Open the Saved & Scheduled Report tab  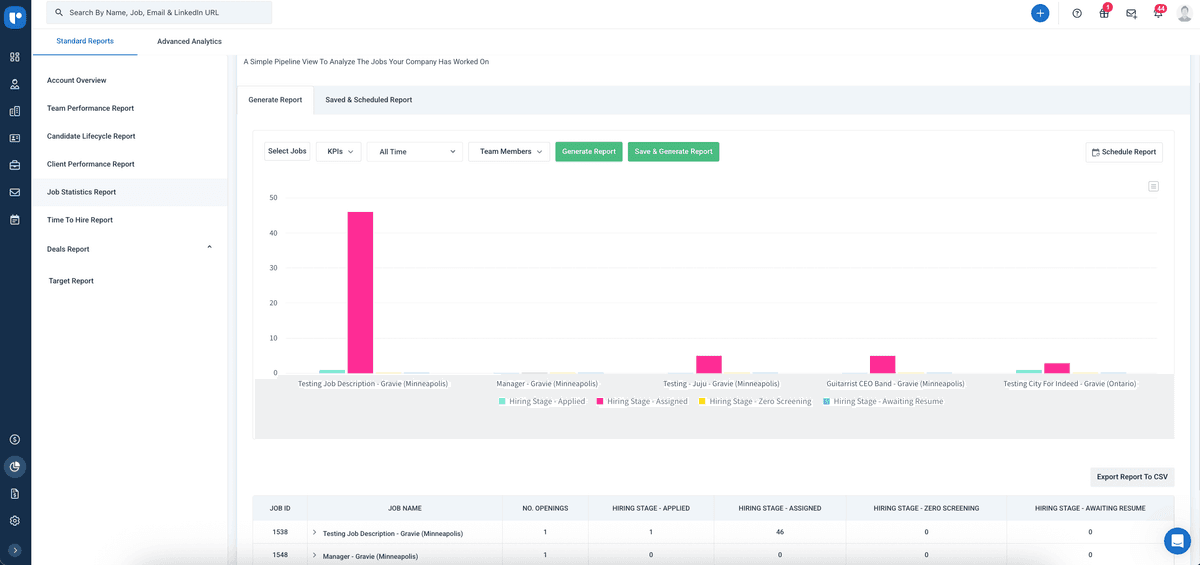(x=368, y=100)
